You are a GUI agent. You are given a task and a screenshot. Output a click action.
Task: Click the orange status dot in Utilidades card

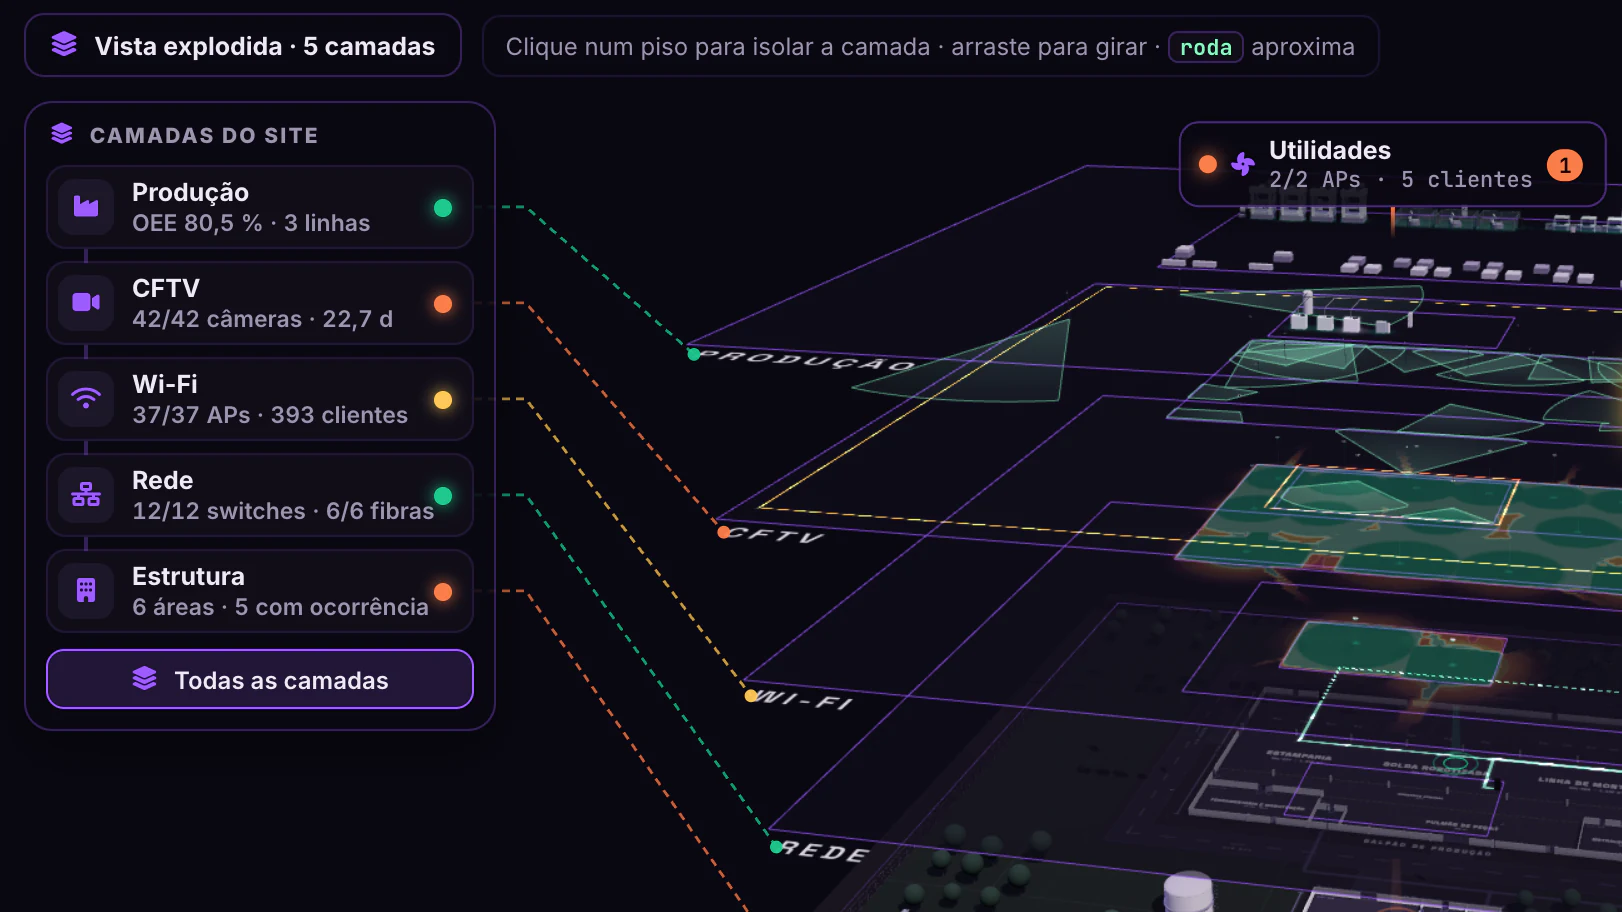coord(1208,164)
